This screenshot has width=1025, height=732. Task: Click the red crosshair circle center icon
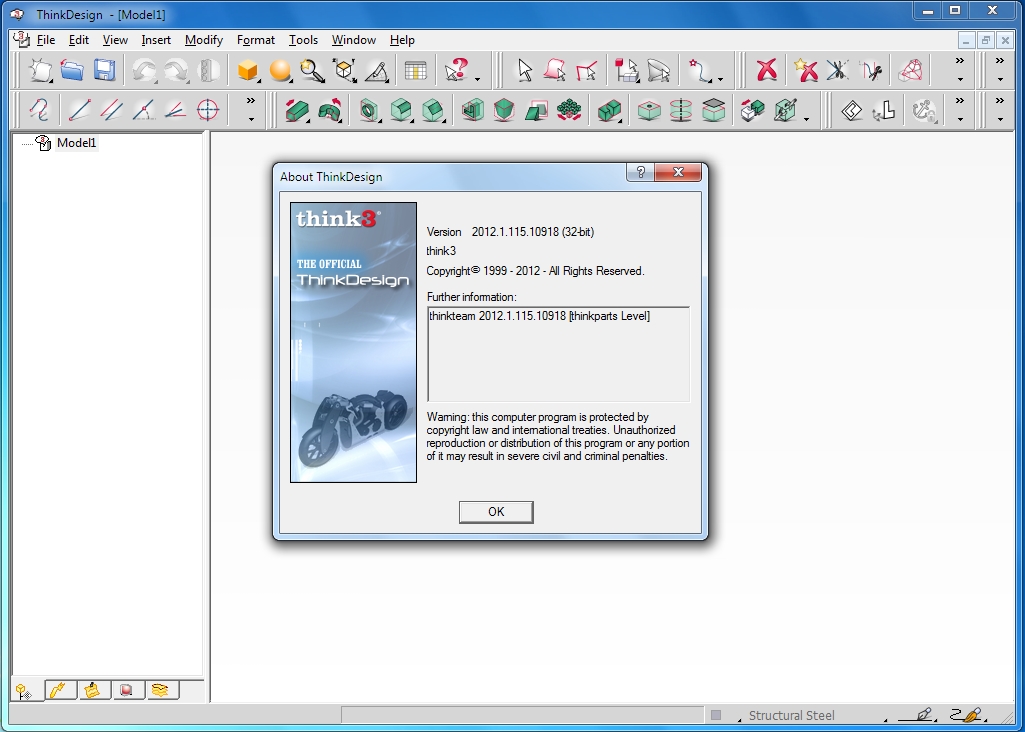coord(208,110)
